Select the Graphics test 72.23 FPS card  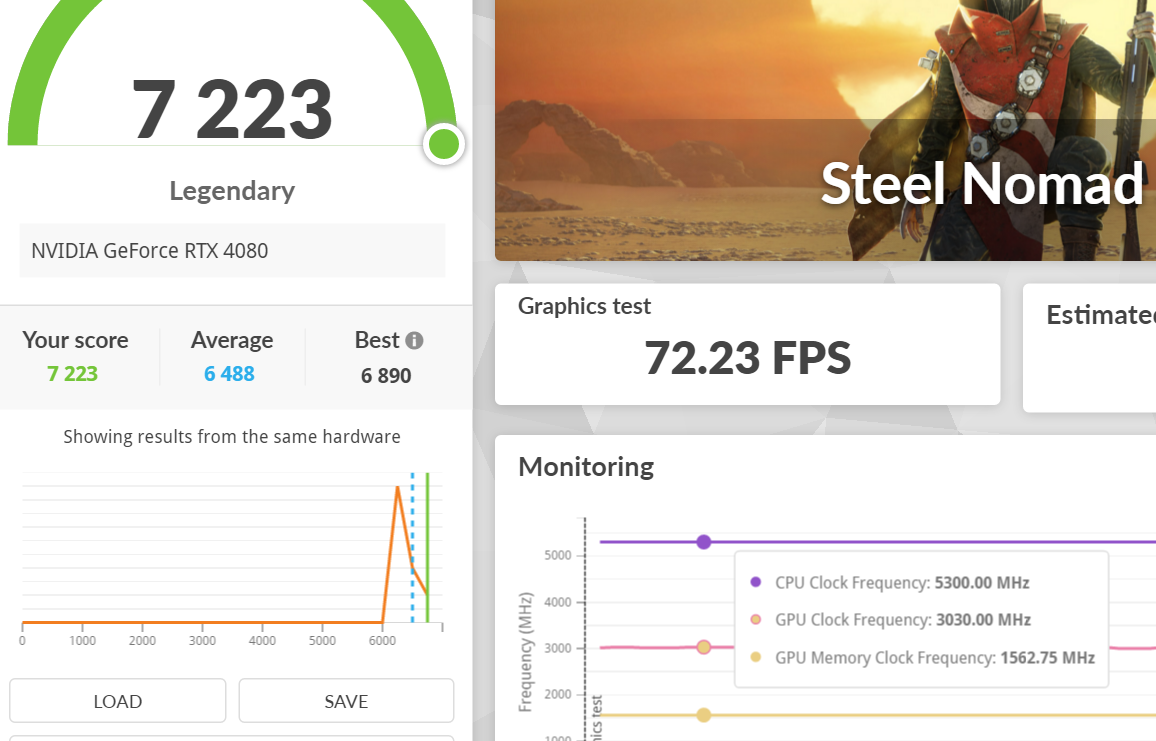(x=747, y=344)
